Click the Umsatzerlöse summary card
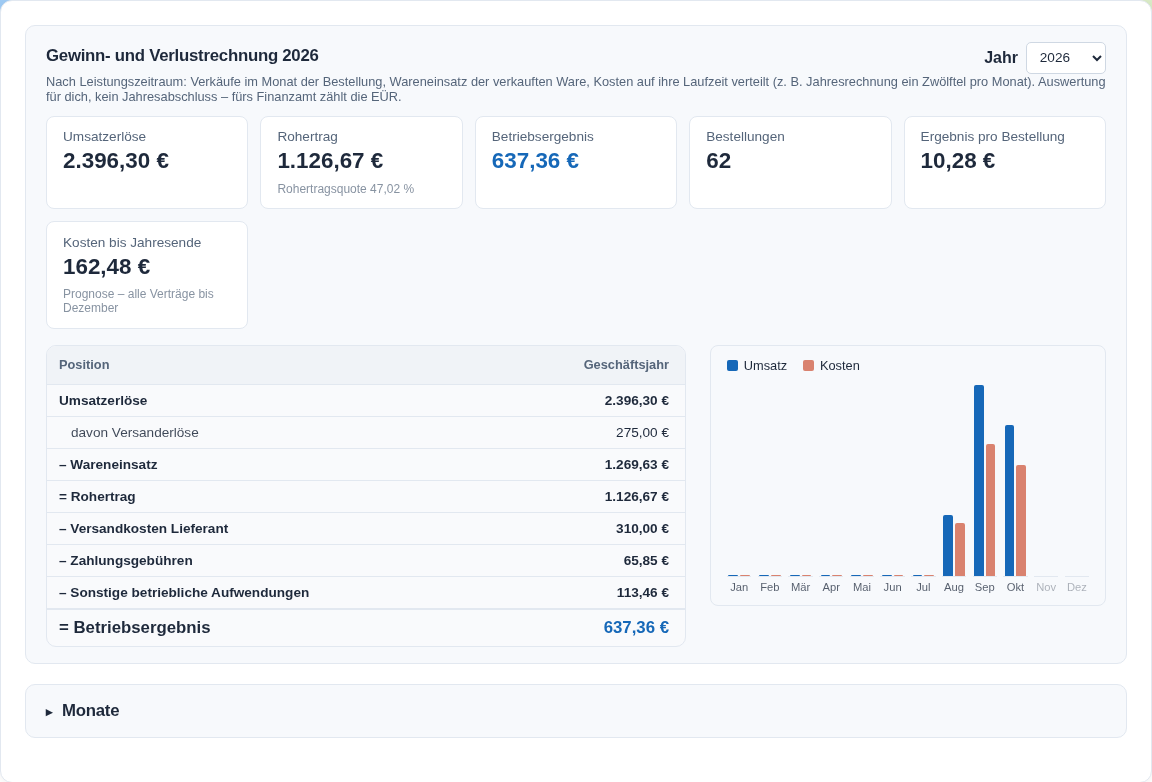1152x782 pixels. pos(147,162)
